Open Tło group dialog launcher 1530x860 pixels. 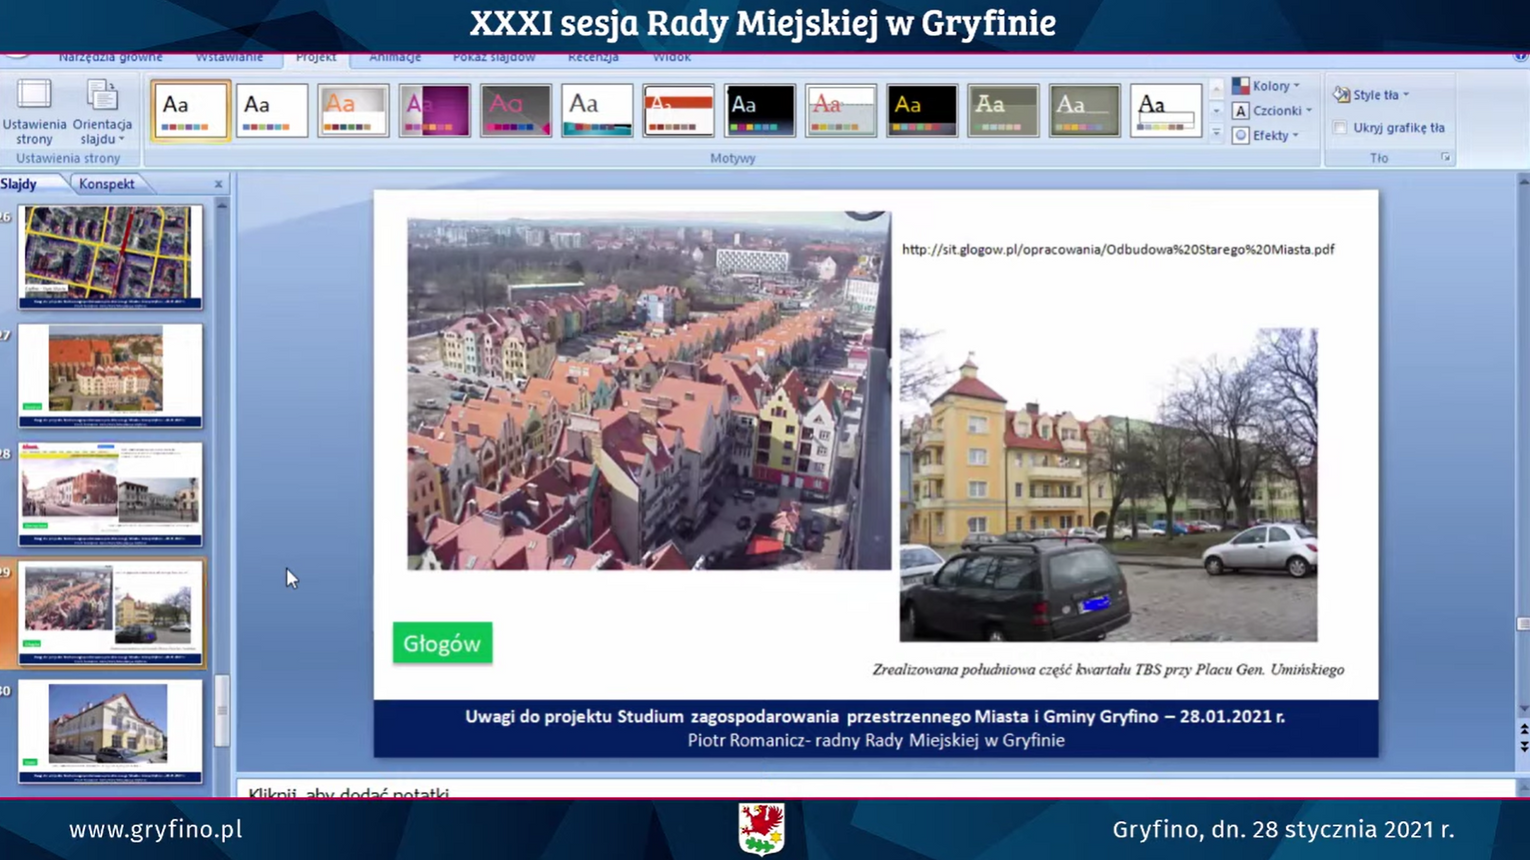tap(1445, 158)
